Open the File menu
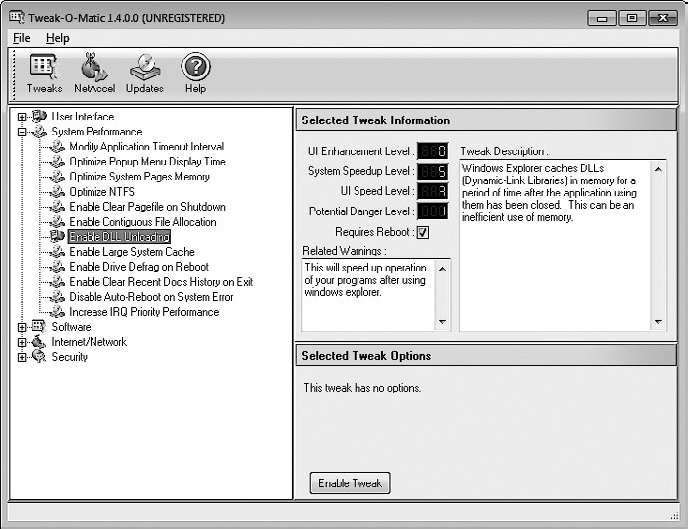 tap(22, 38)
